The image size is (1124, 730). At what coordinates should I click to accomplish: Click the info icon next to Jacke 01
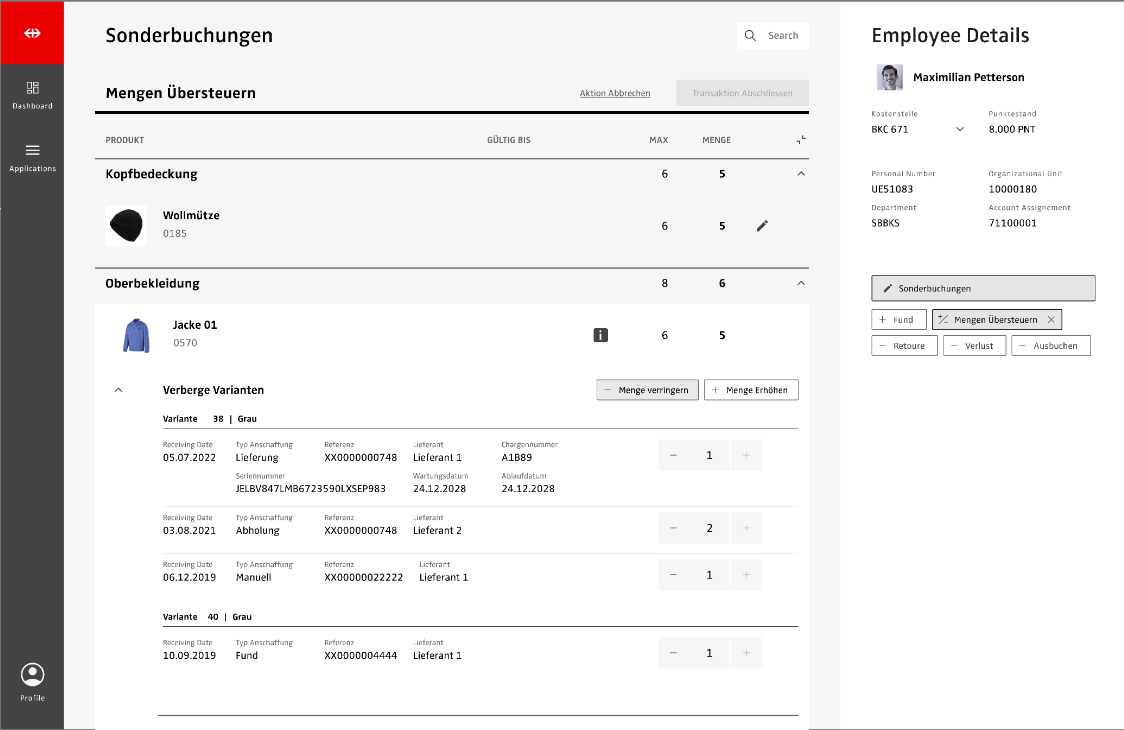(600, 336)
